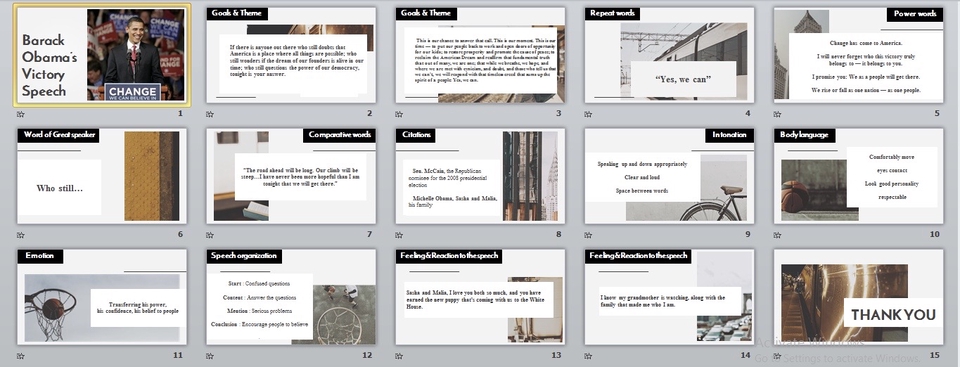Image resolution: width=960 pixels, height=367 pixels.
Task: Click the animation star icon under slide 13
Action: click(399, 355)
